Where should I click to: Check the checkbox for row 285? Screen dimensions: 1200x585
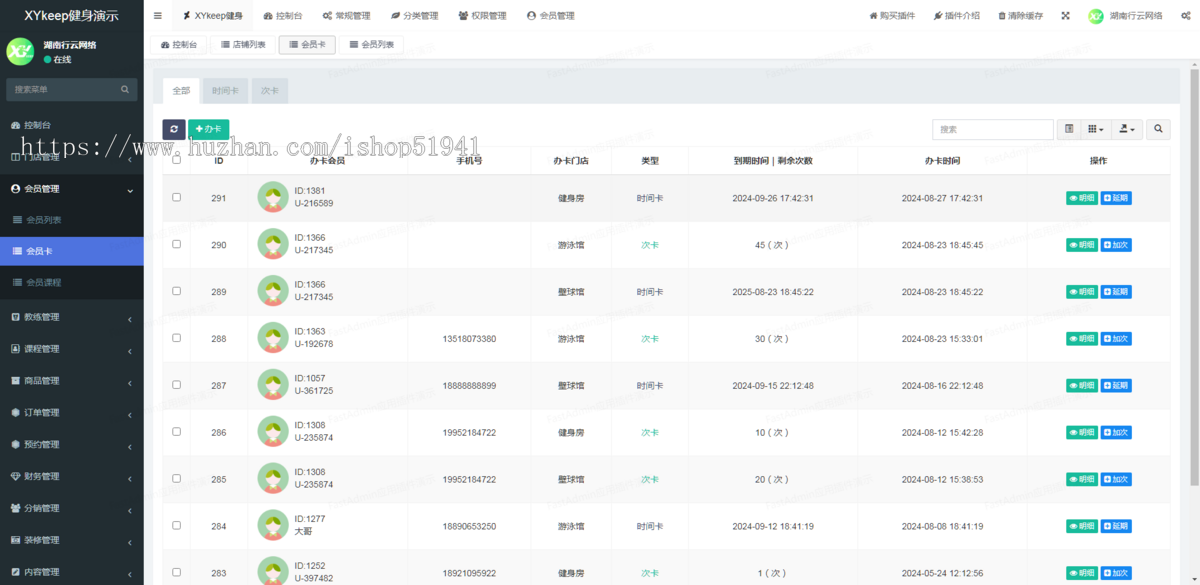[x=177, y=479]
